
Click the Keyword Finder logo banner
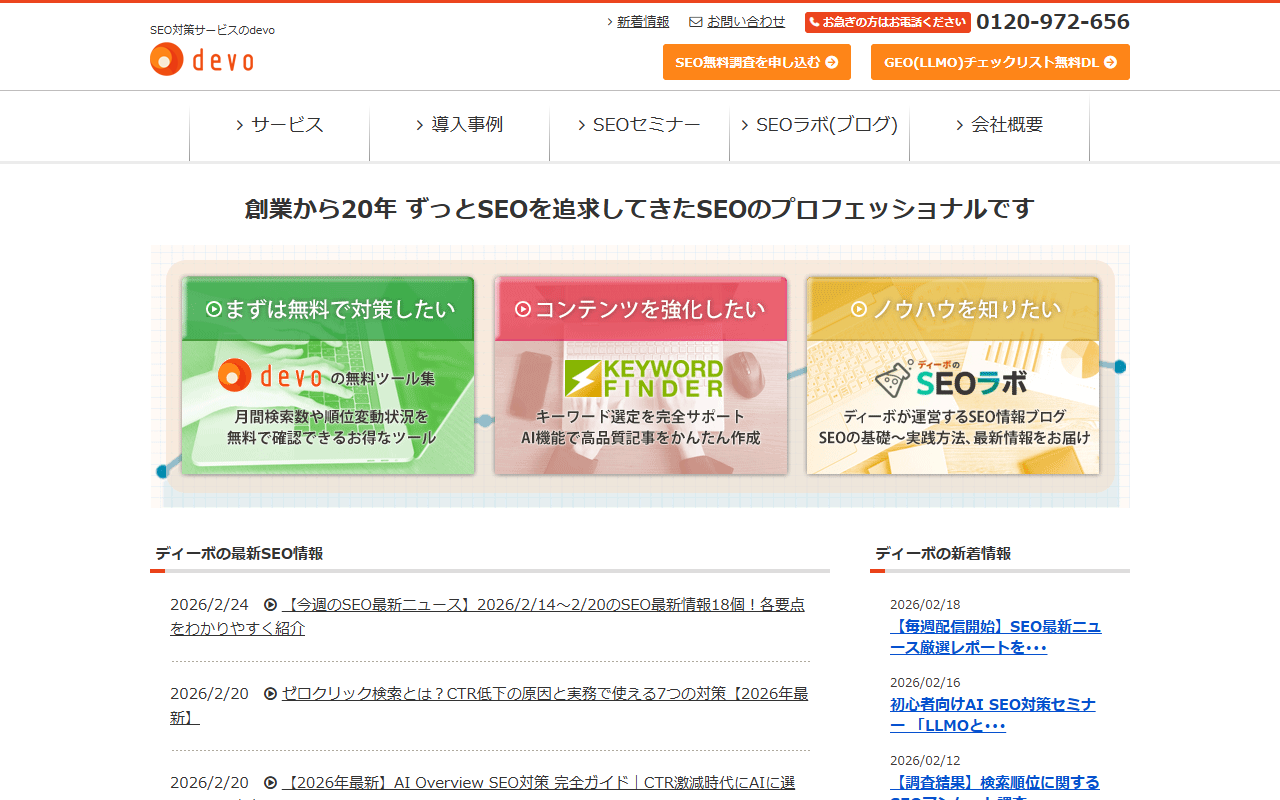coord(643,379)
